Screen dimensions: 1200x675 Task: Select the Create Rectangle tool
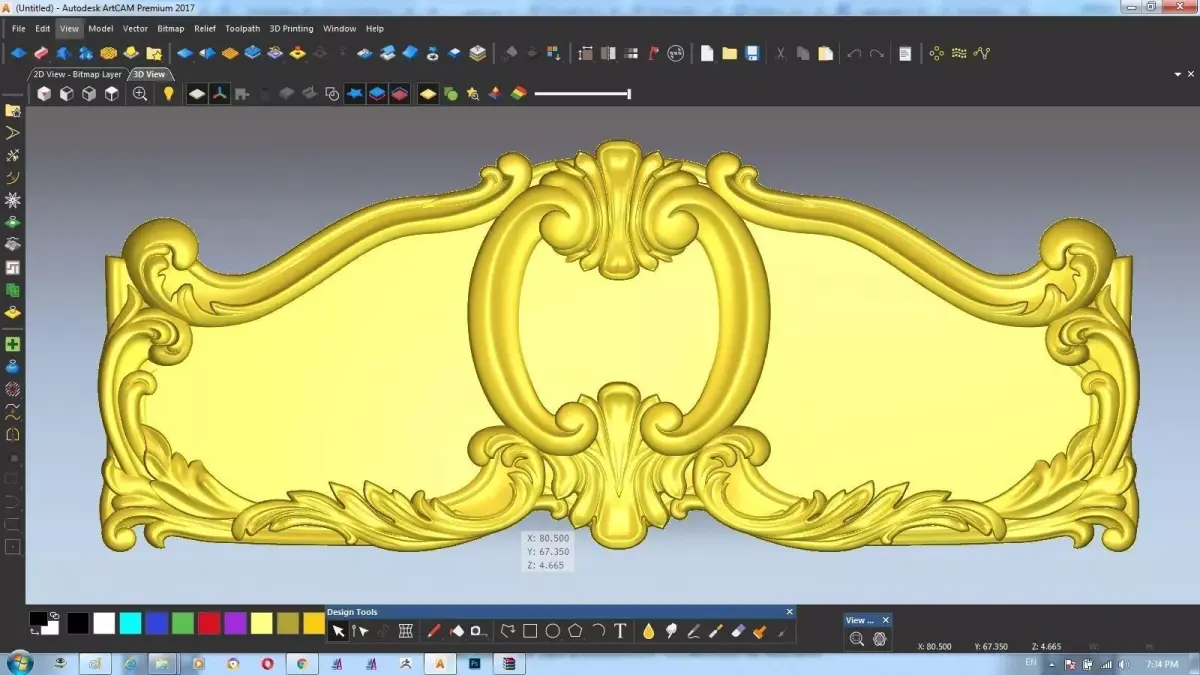[530, 631]
